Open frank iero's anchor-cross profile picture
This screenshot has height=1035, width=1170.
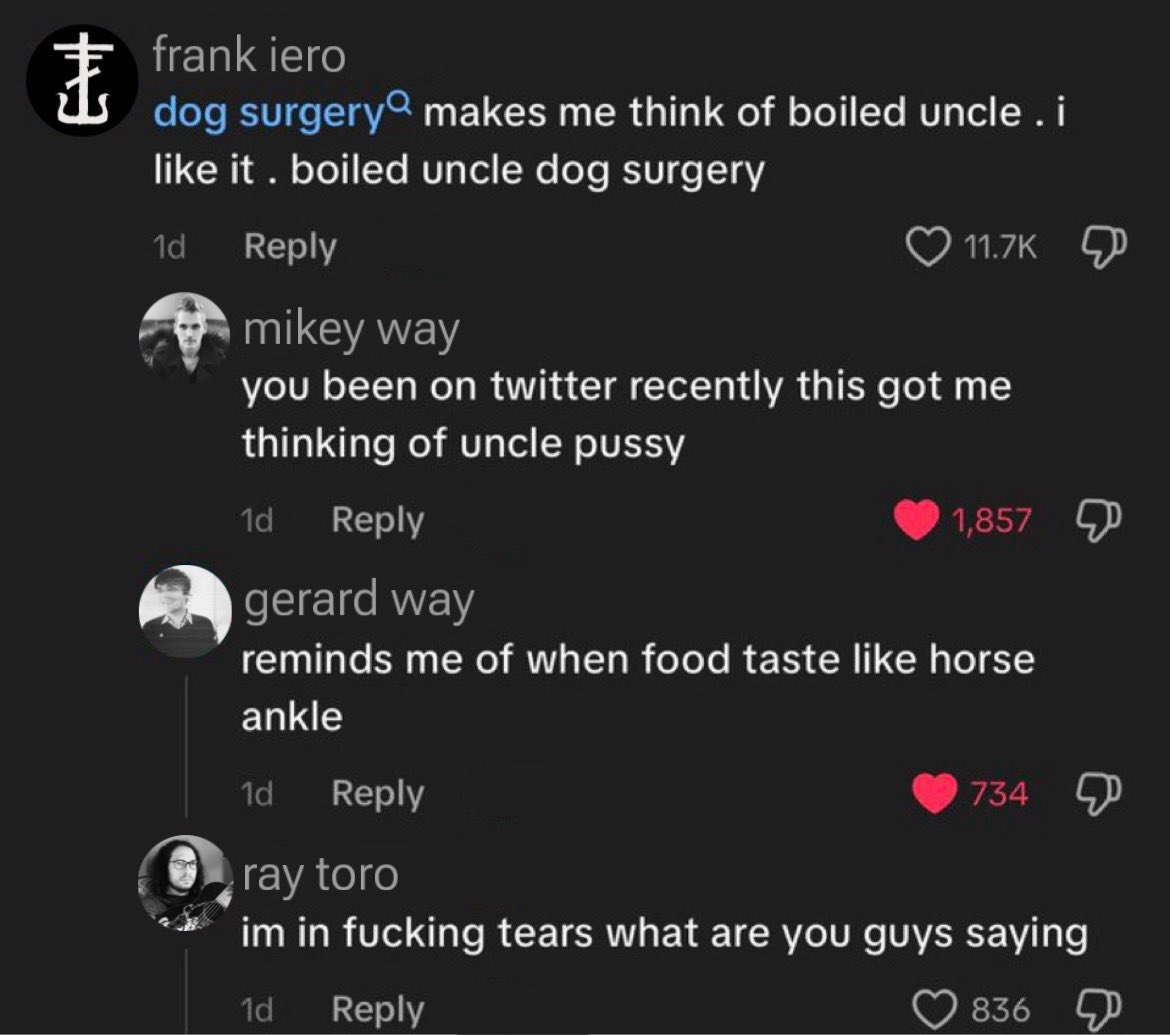click(x=82, y=80)
